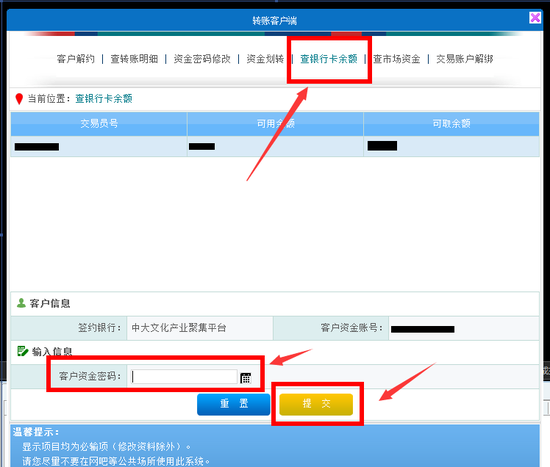This screenshot has width=550, height=467.
Task: Click the 可用余额 column header
Action: click(275, 124)
